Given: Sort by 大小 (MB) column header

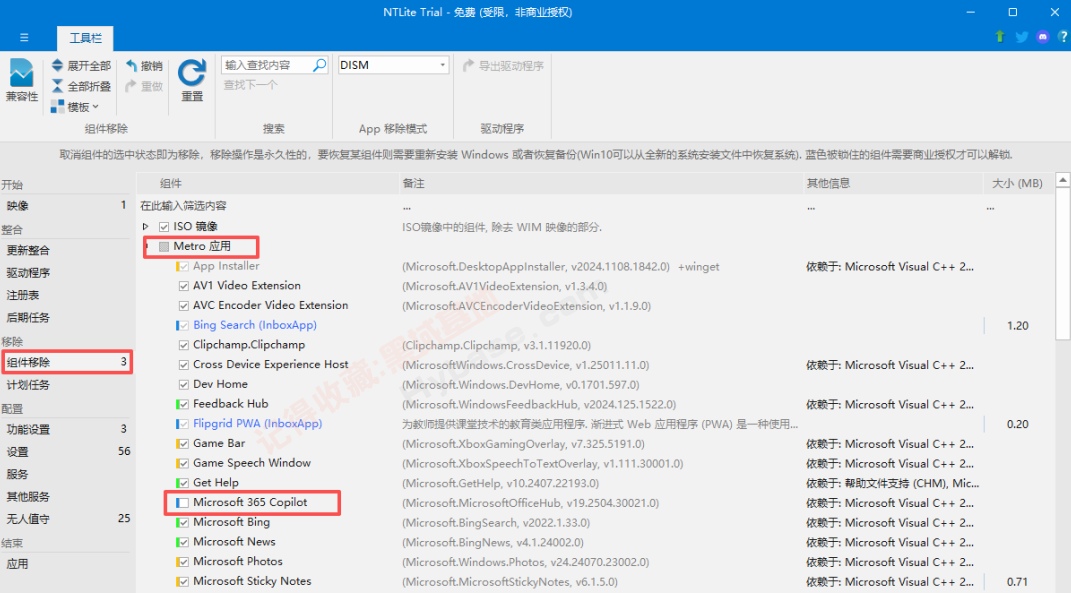Looking at the screenshot, I should tap(1017, 183).
